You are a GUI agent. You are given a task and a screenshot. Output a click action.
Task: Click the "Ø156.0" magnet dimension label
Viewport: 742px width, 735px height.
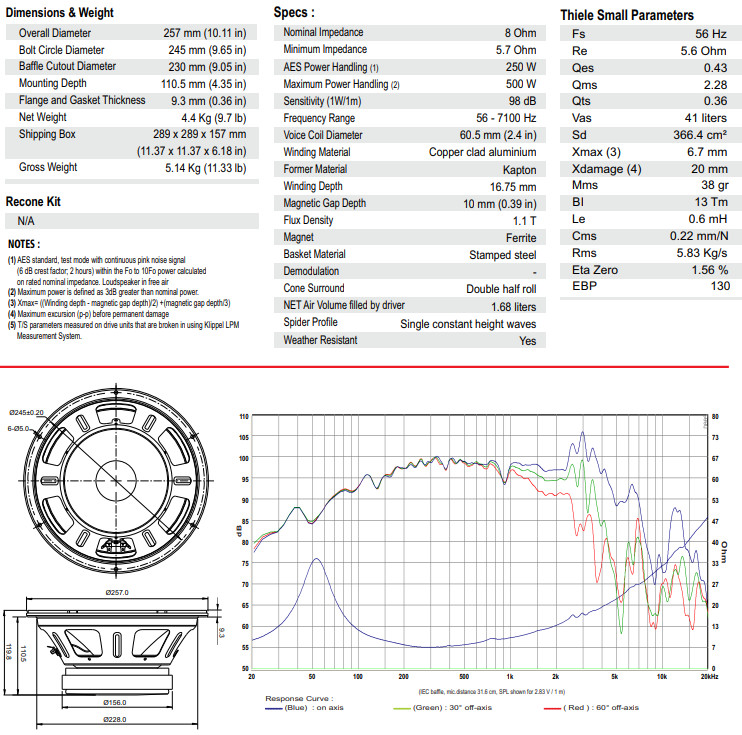coord(115,703)
